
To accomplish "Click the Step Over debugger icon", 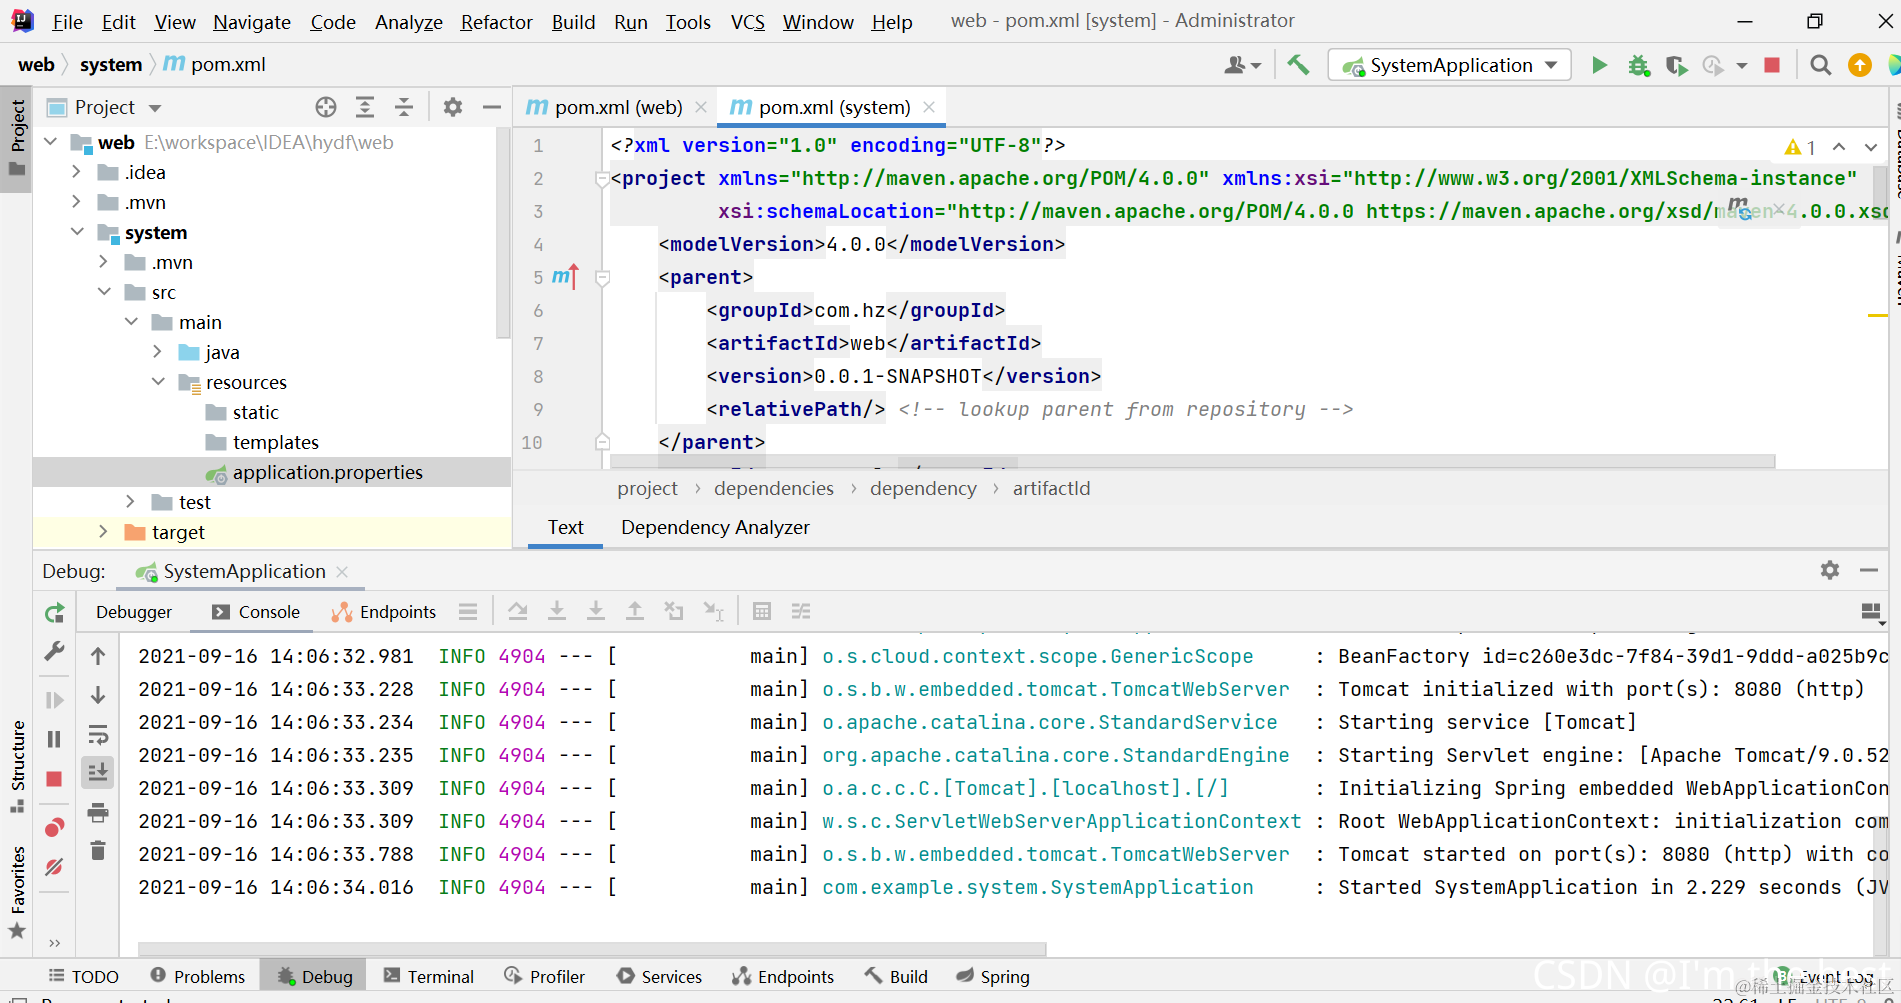I will point(517,611).
